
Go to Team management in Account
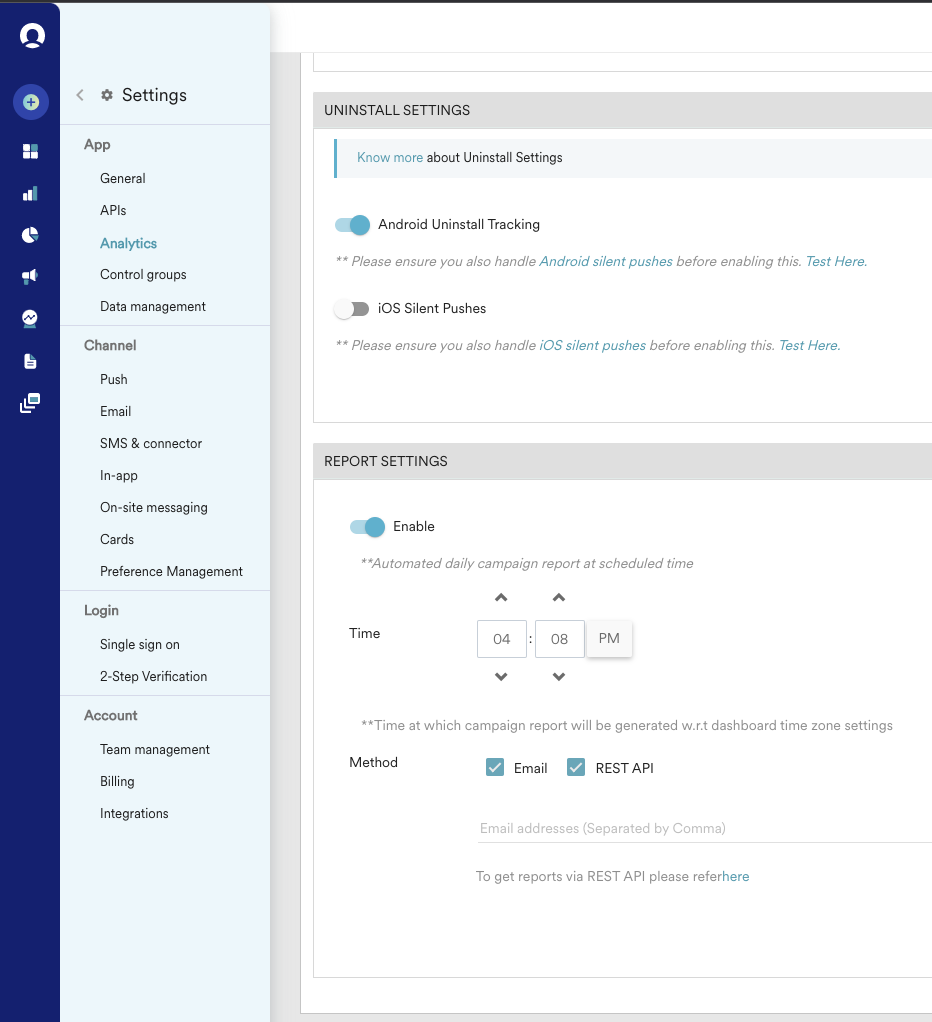tap(155, 749)
